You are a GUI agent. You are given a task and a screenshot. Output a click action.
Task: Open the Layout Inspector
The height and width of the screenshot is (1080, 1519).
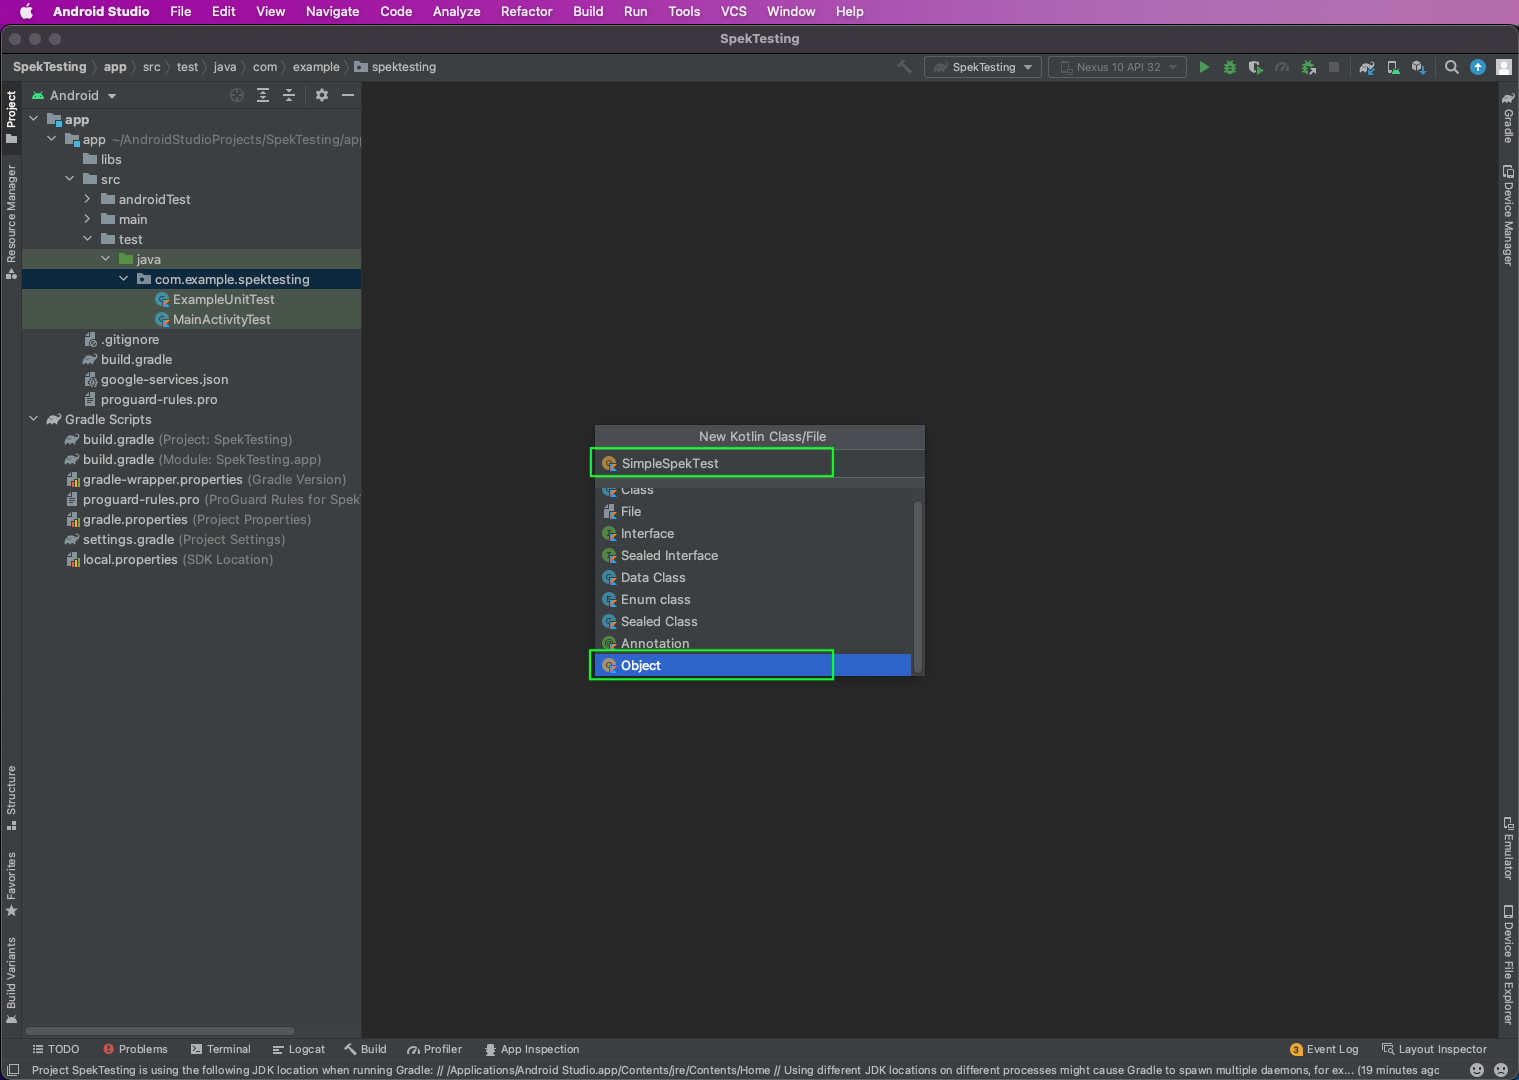[x=1434, y=1049]
